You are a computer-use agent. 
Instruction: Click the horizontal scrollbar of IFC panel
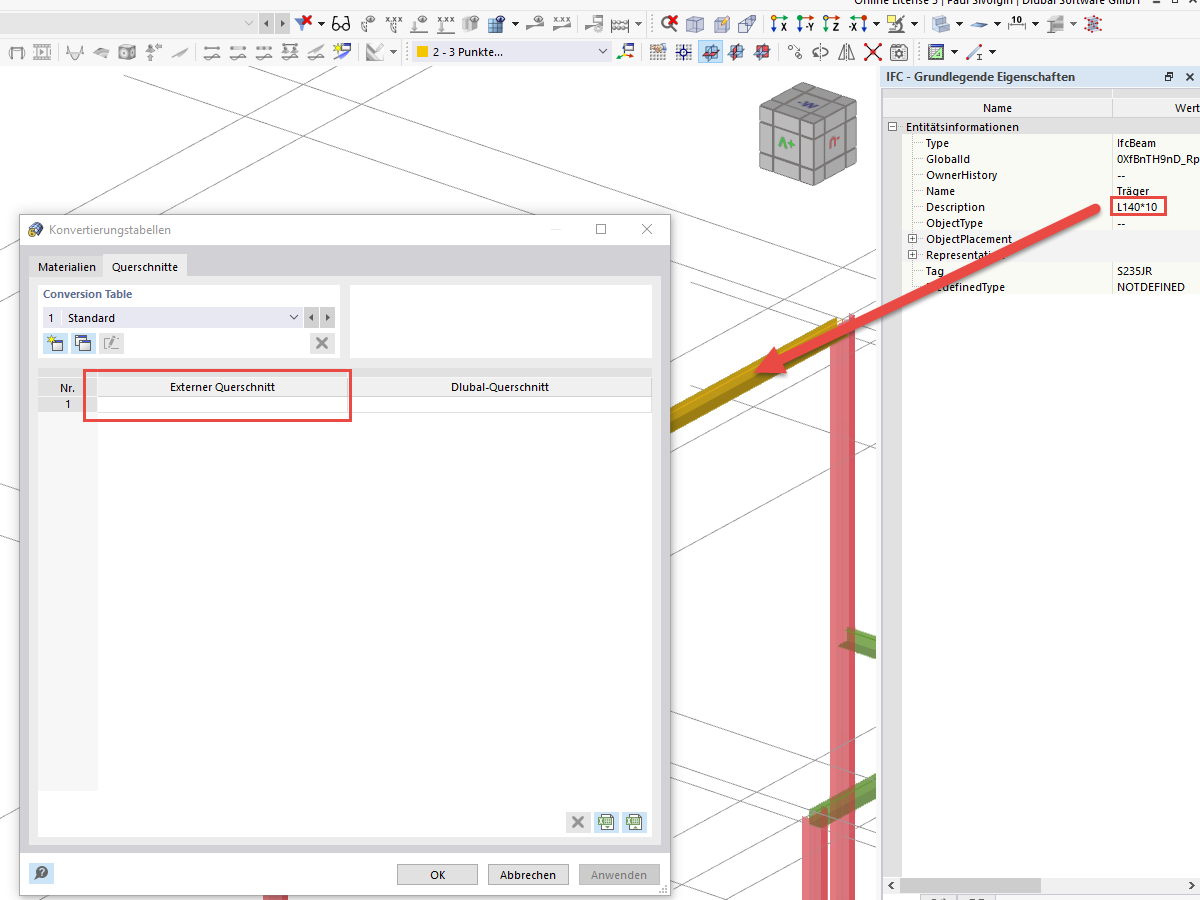[x=971, y=886]
